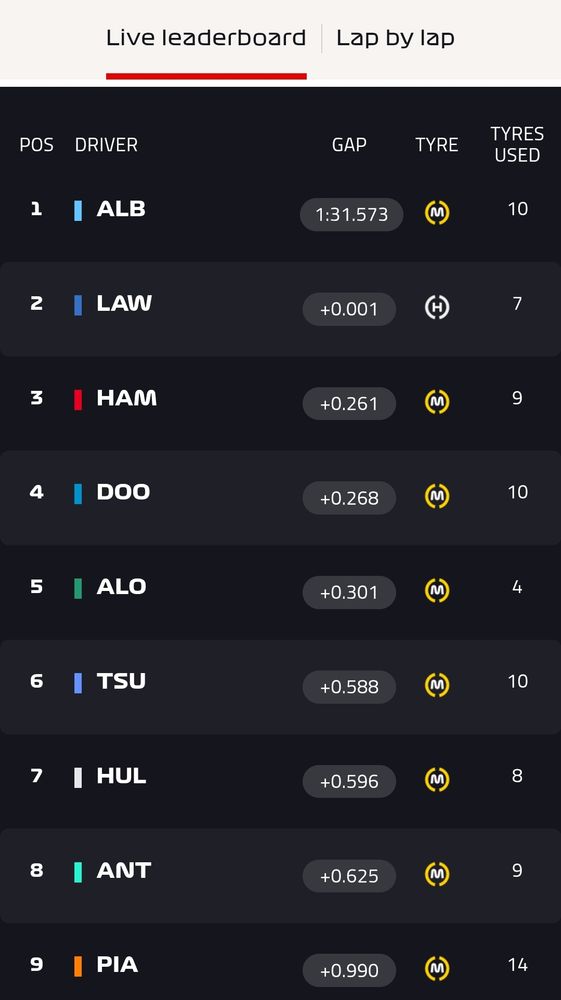Click DOO's medium tyre icon
This screenshot has width=561, height=1000.
click(437, 496)
